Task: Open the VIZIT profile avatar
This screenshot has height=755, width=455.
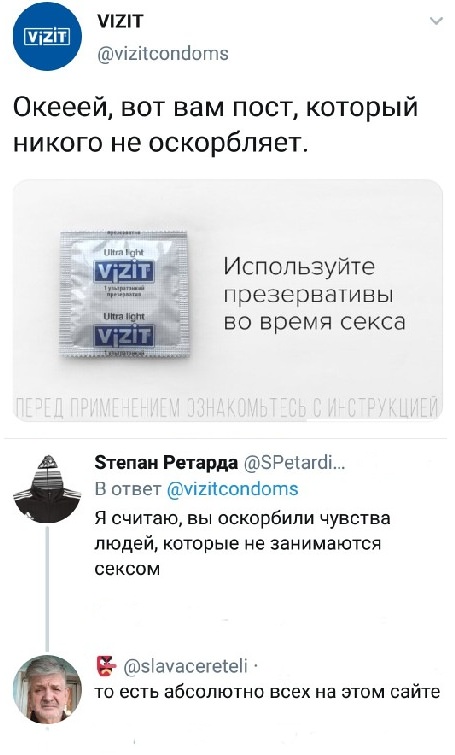Action: pyautogui.click(x=47, y=37)
